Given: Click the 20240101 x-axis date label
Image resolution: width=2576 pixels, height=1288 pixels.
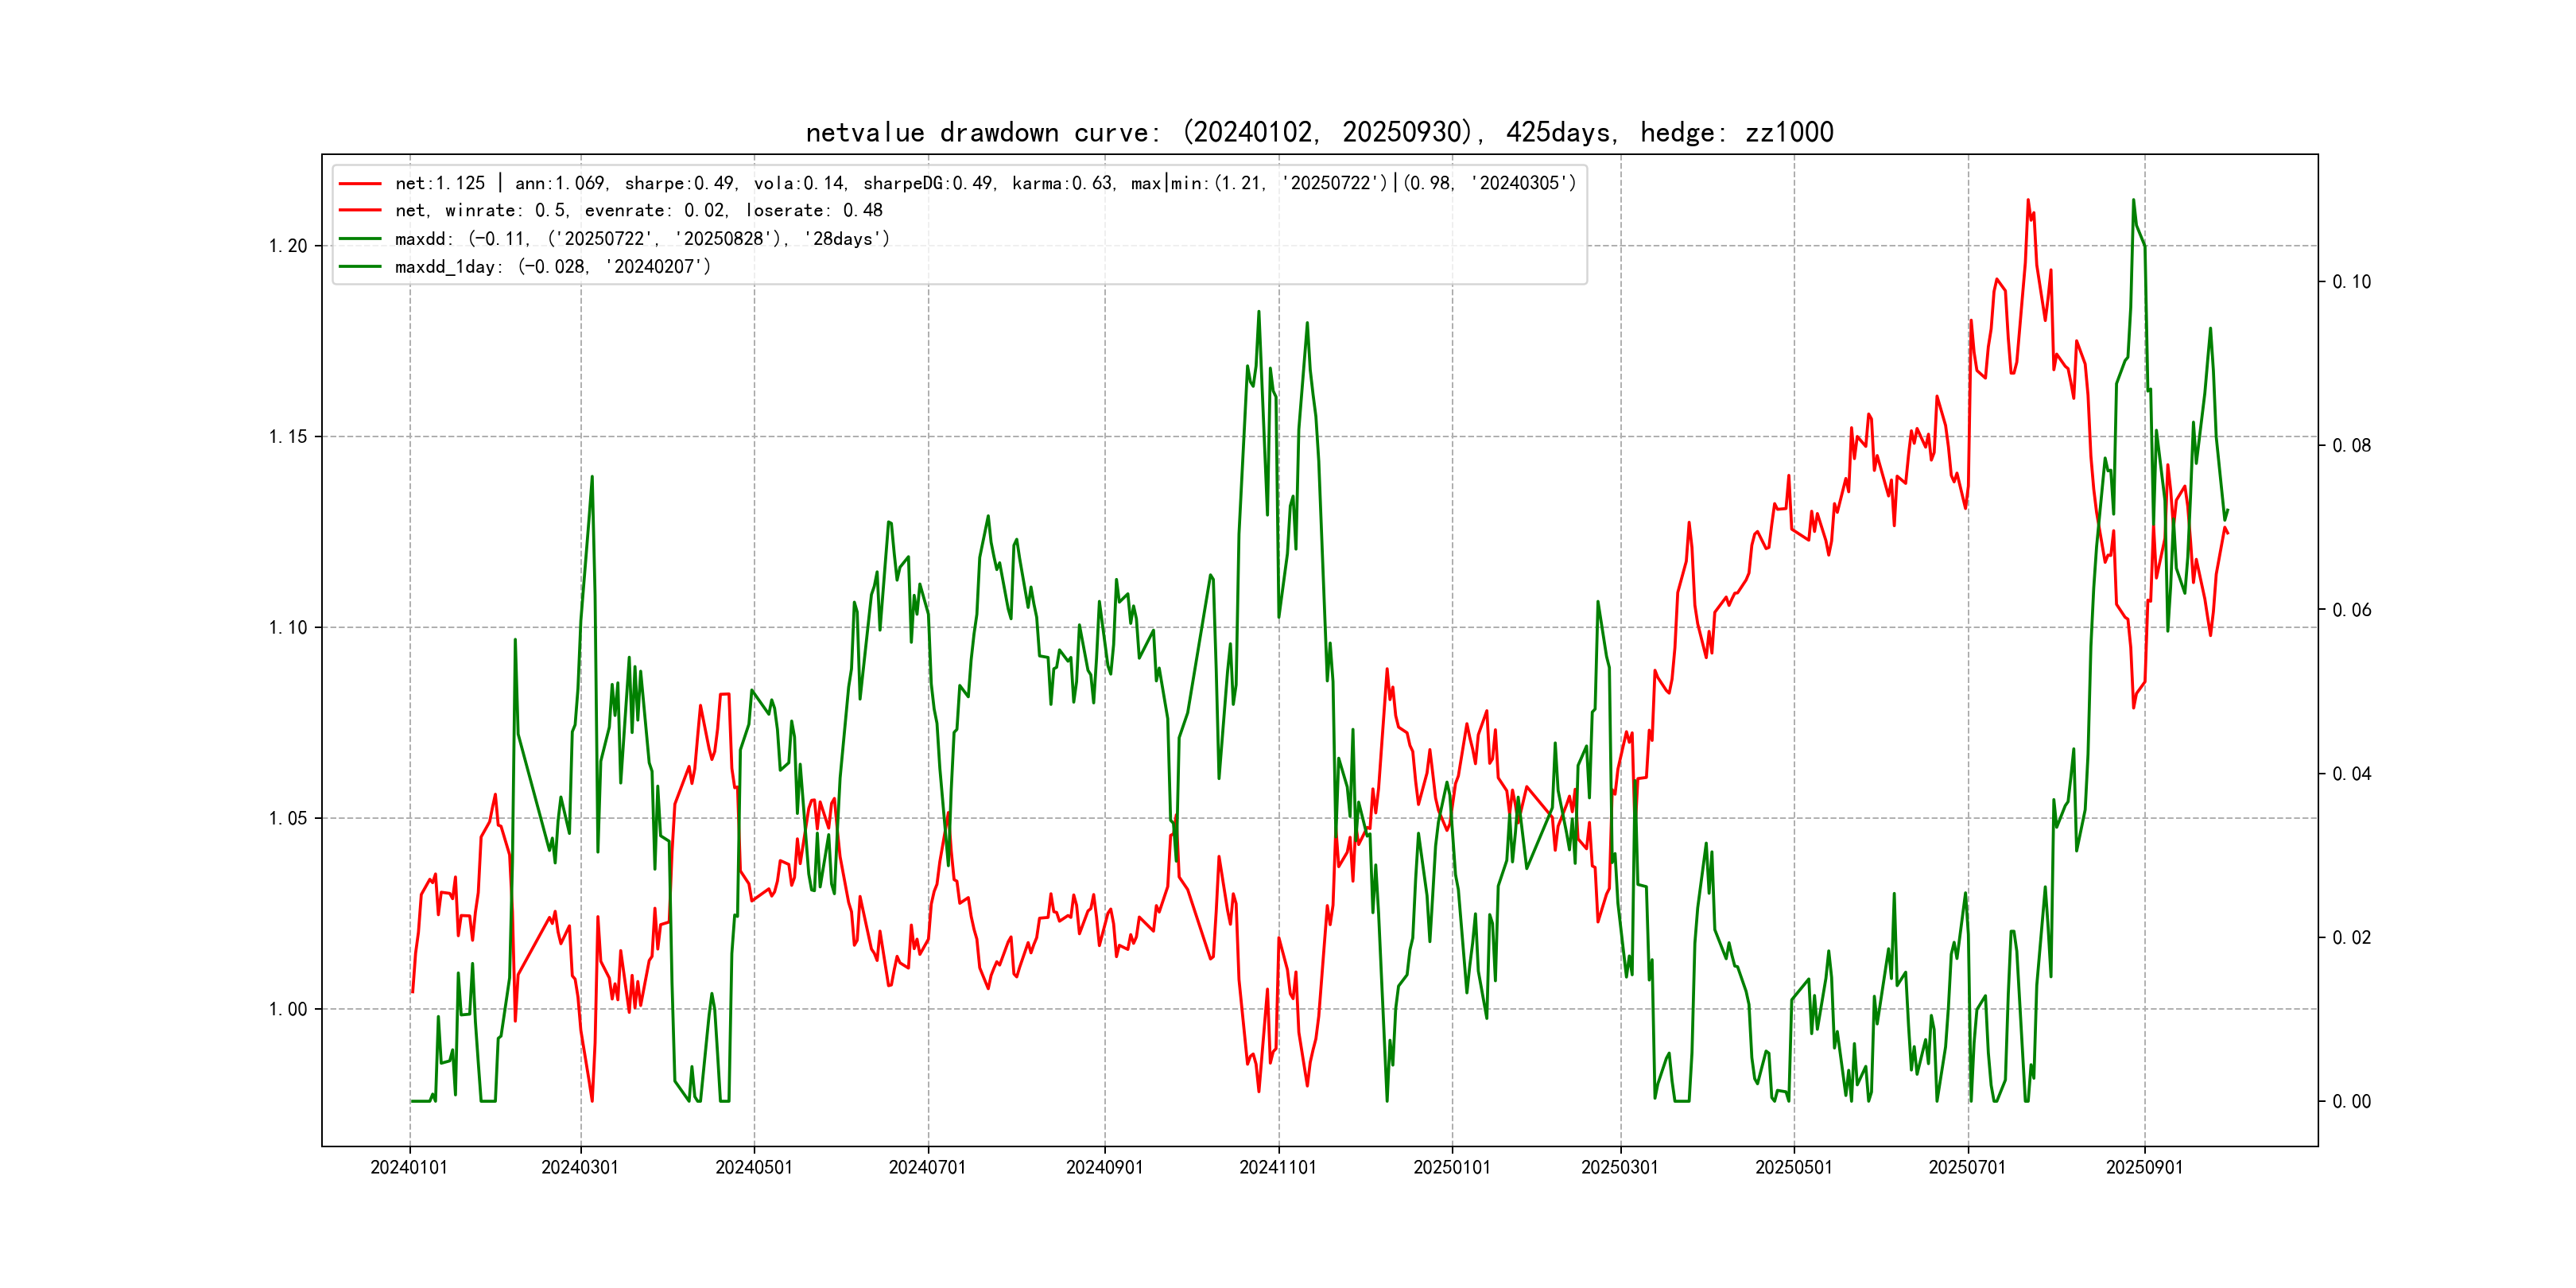Looking at the screenshot, I should tap(409, 1167).
